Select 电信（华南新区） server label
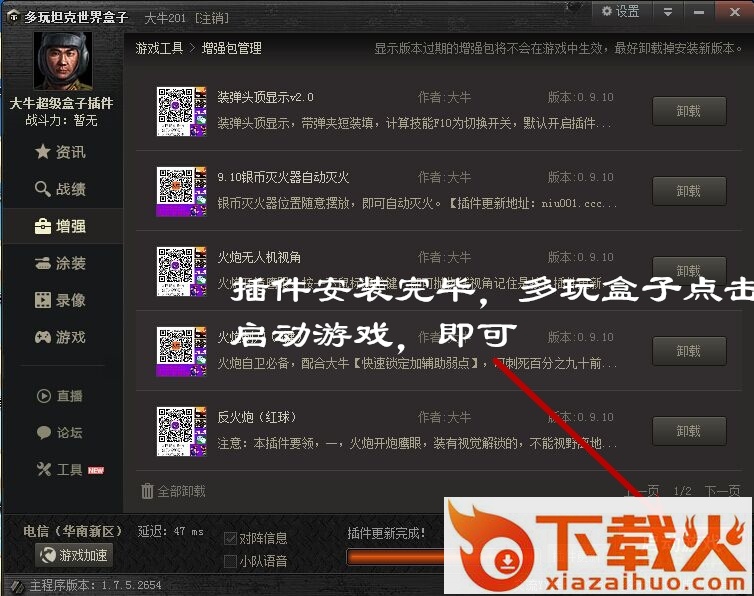 tap(73, 532)
